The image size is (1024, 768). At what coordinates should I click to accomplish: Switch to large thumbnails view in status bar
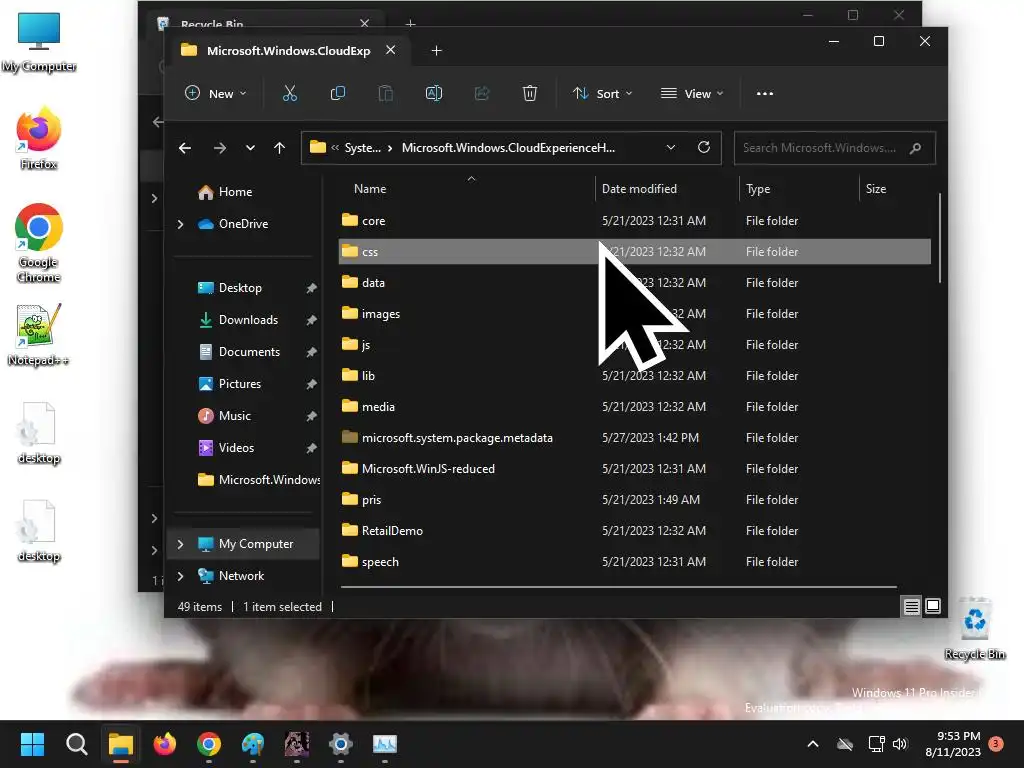pos(933,606)
